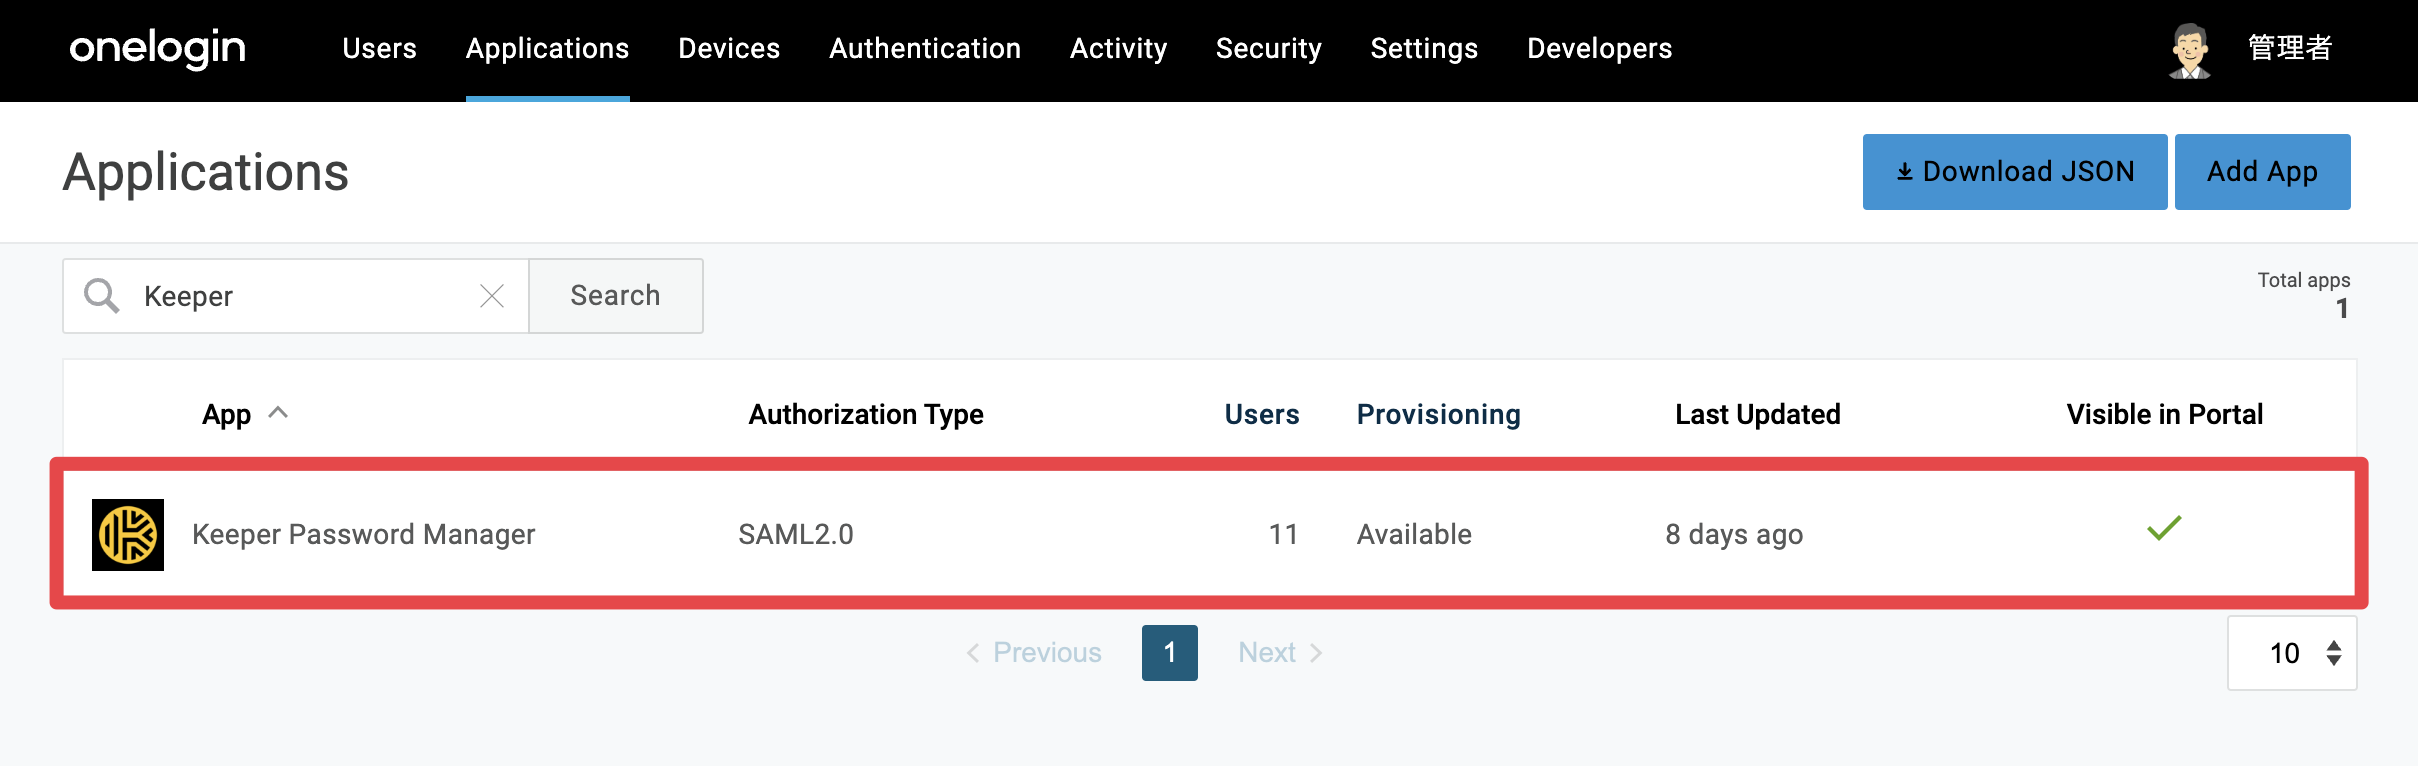
Task: Clear the search field with X icon
Action: (492, 296)
